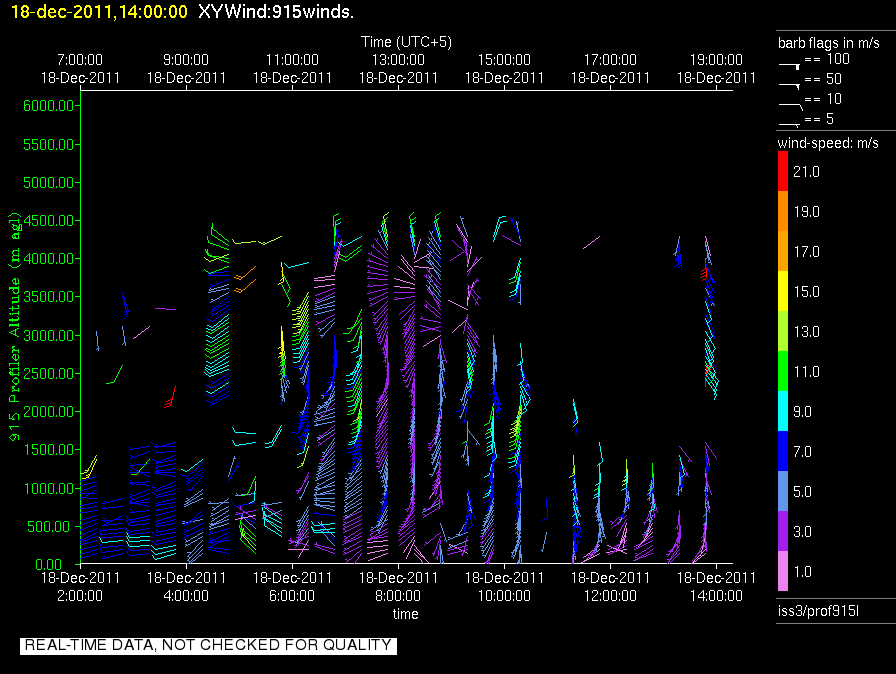
Task: Click the XYWind:915winds plot title
Action: [276, 11]
